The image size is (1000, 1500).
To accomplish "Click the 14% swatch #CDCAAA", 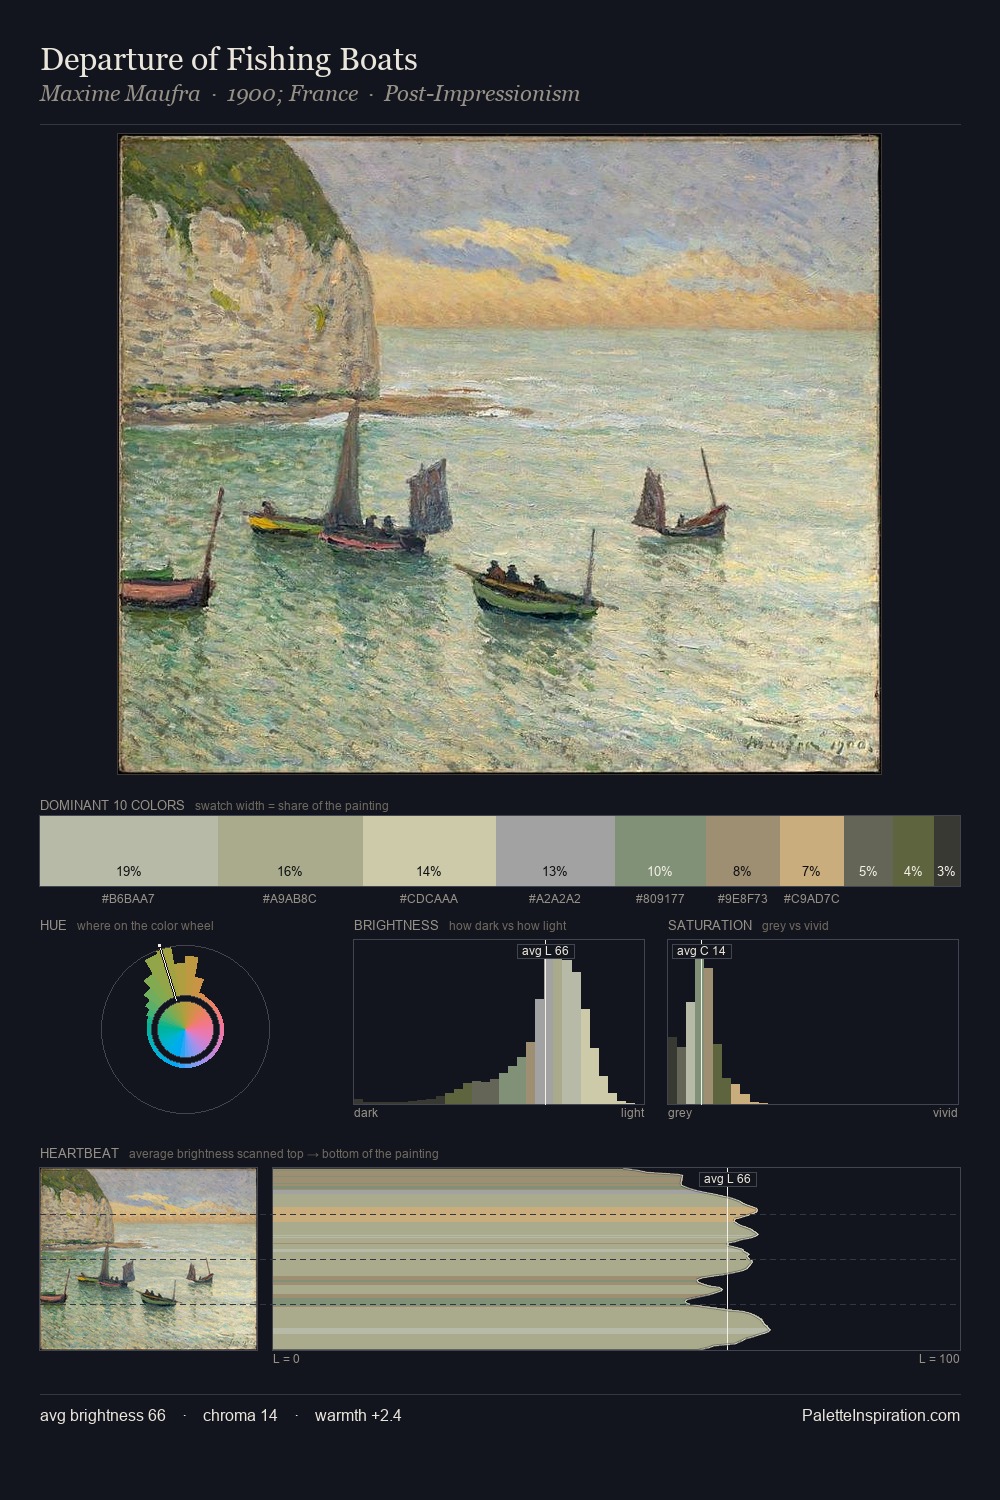I will tap(429, 851).
